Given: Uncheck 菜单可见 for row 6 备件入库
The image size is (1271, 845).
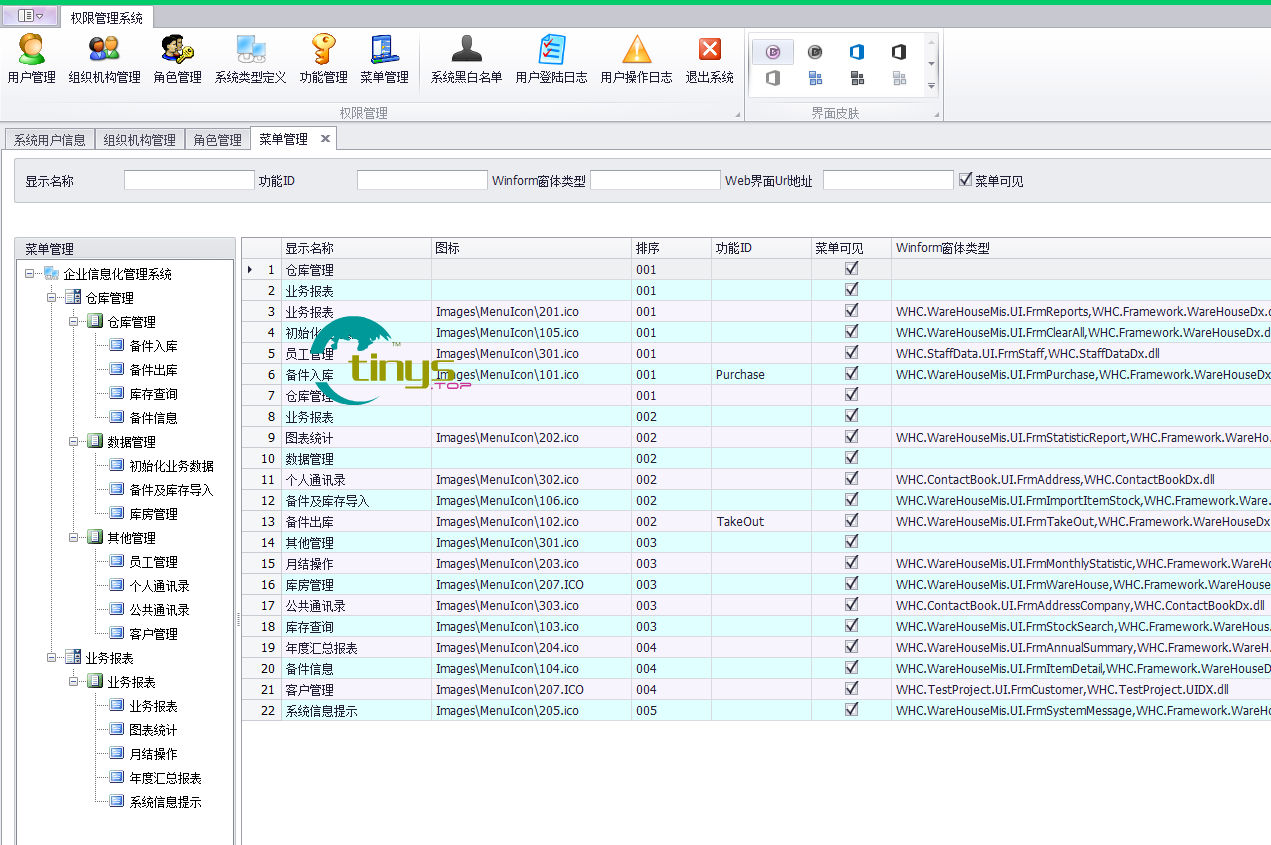Looking at the screenshot, I should point(851,374).
